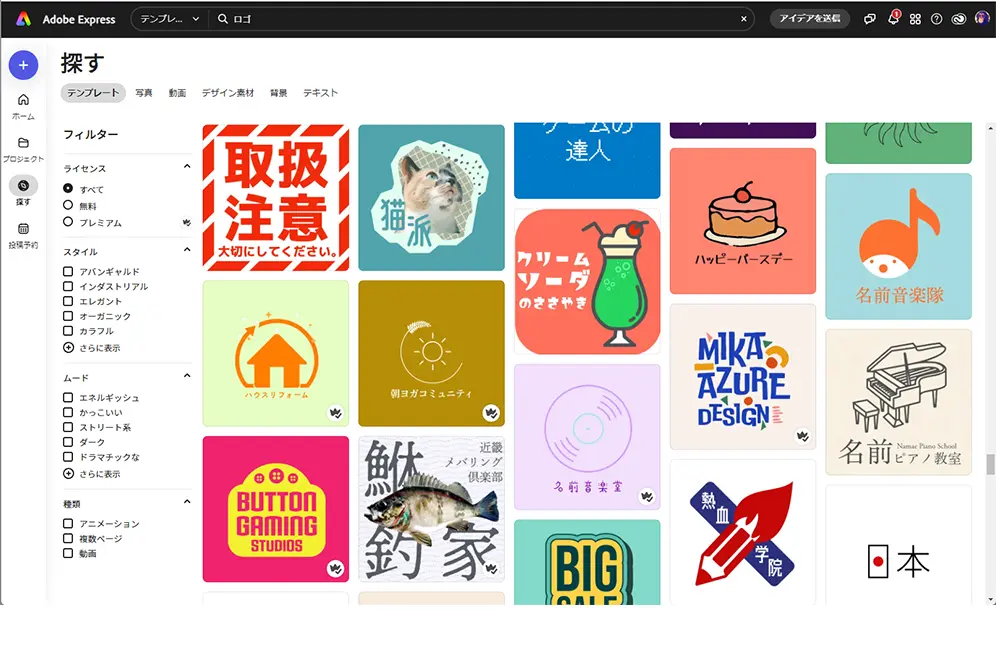Check the オーガニック style checkbox
This screenshot has height=658, width=1000.
coord(68,316)
